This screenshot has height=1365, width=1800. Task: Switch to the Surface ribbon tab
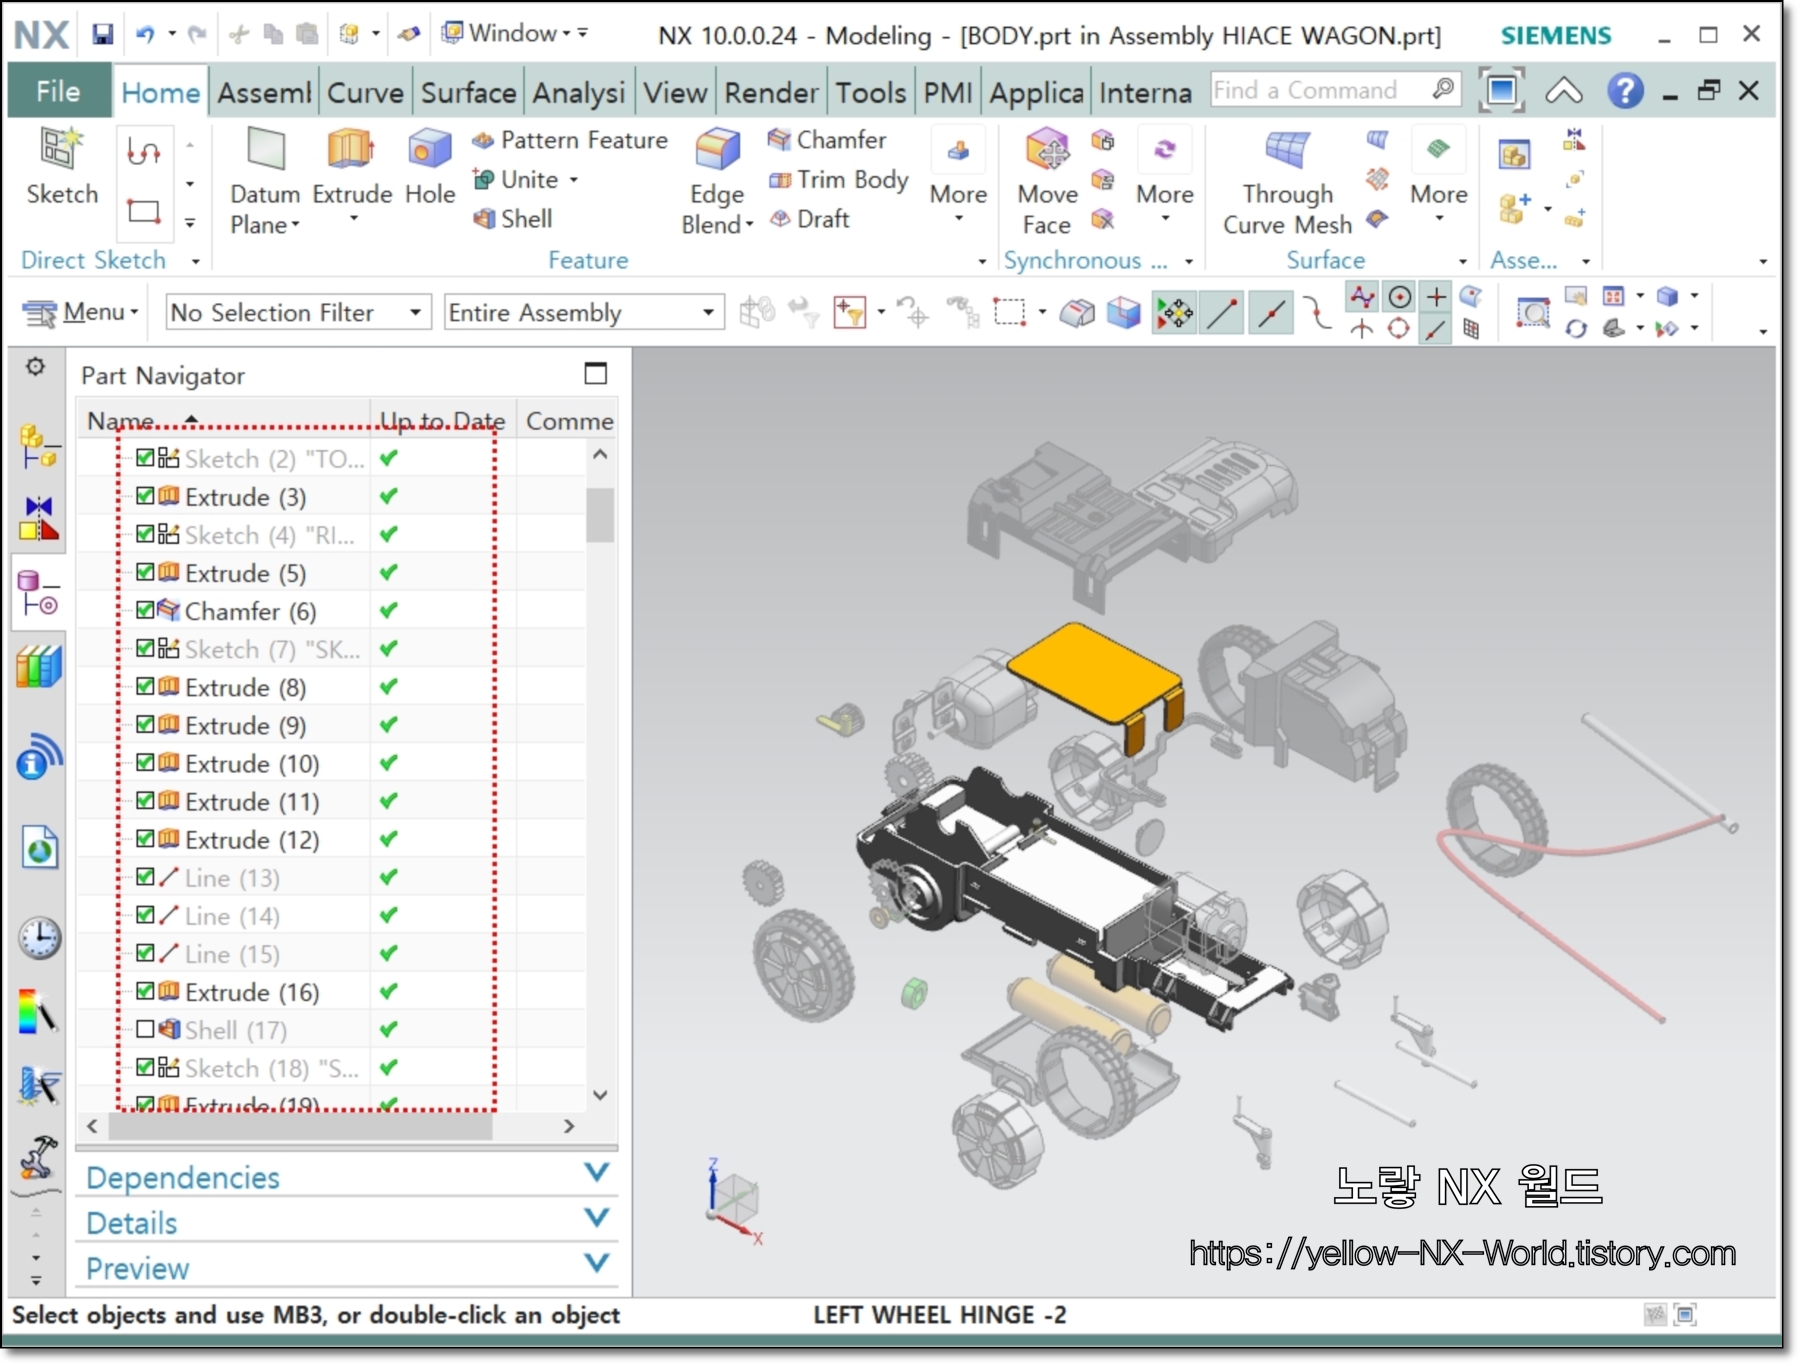(468, 93)
